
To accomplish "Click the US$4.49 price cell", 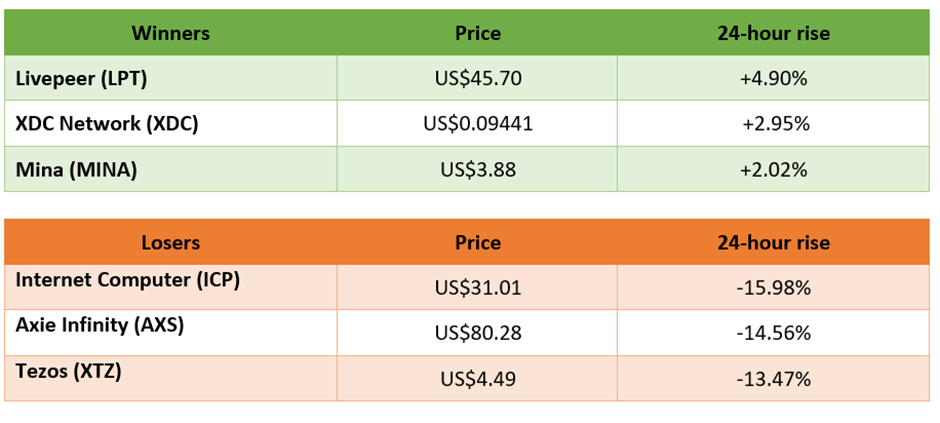I will pos(477,377).
